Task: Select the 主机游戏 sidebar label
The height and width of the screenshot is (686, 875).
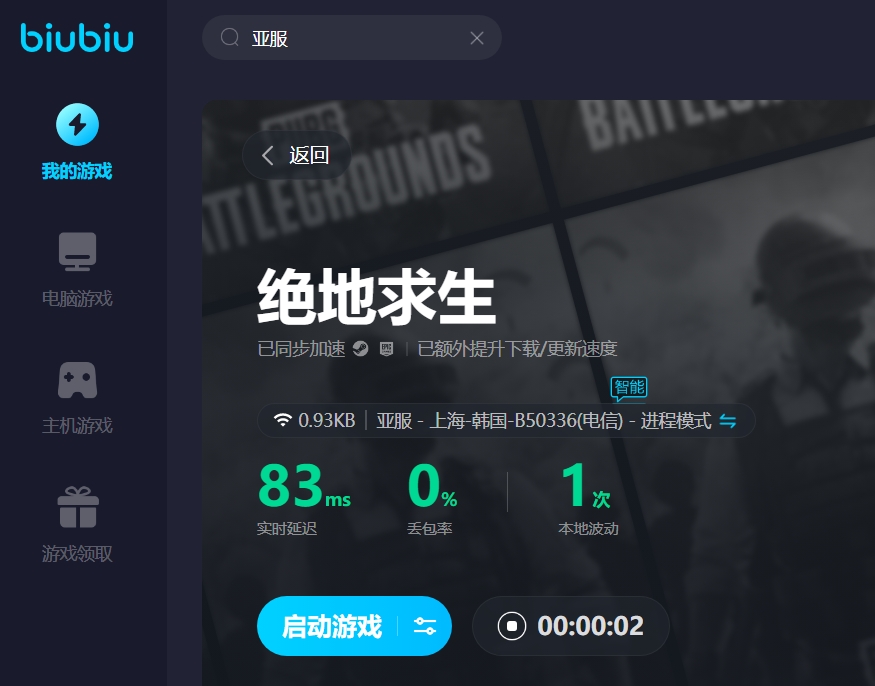Action: coord(78,426)
